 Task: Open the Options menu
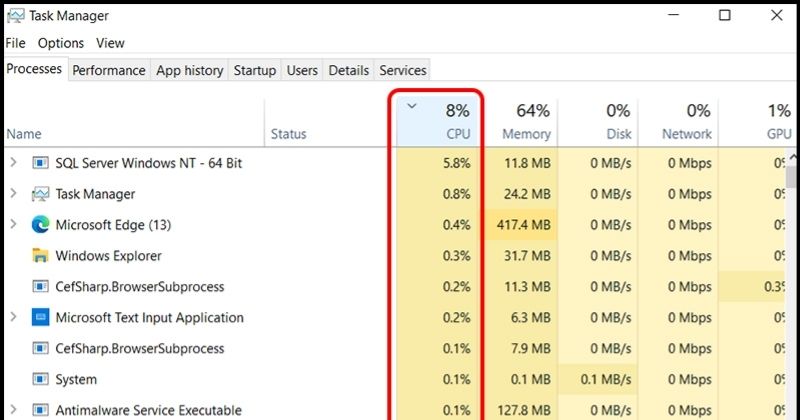pyautogui.click(x=61, y=43)
